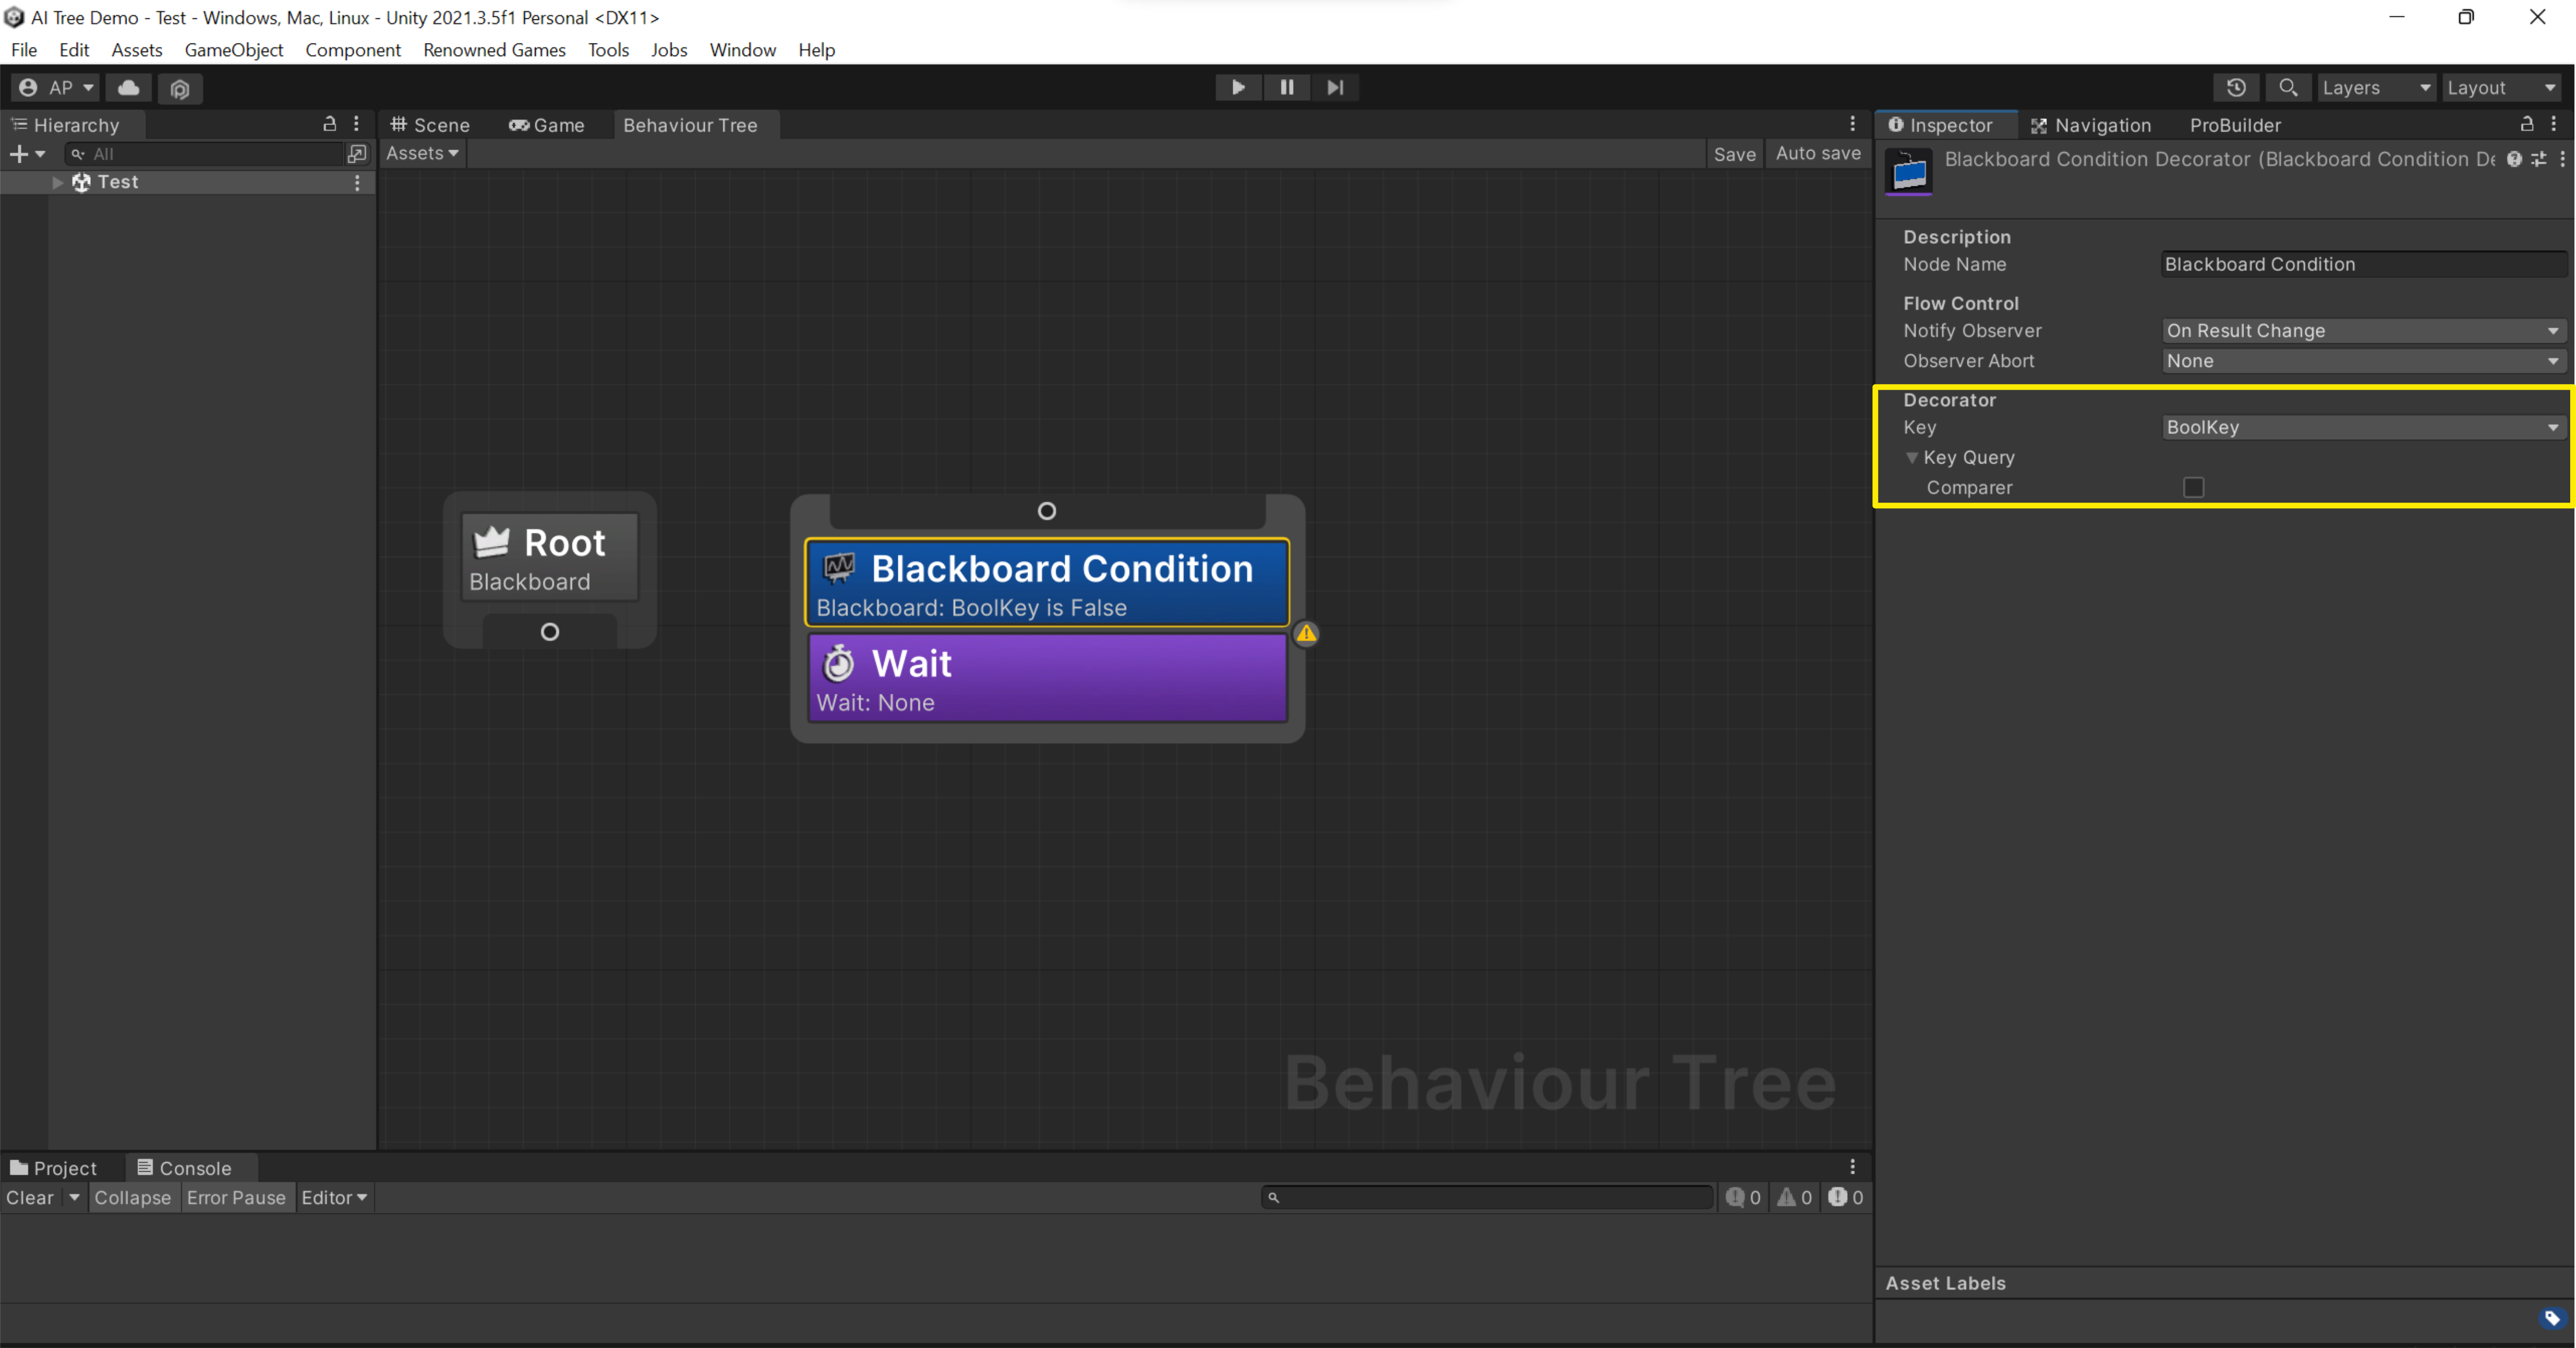Viewport: 2576px width, 1348px height.
Task: Toggle the Hierarchy panel lock icon
Action: 329,124
